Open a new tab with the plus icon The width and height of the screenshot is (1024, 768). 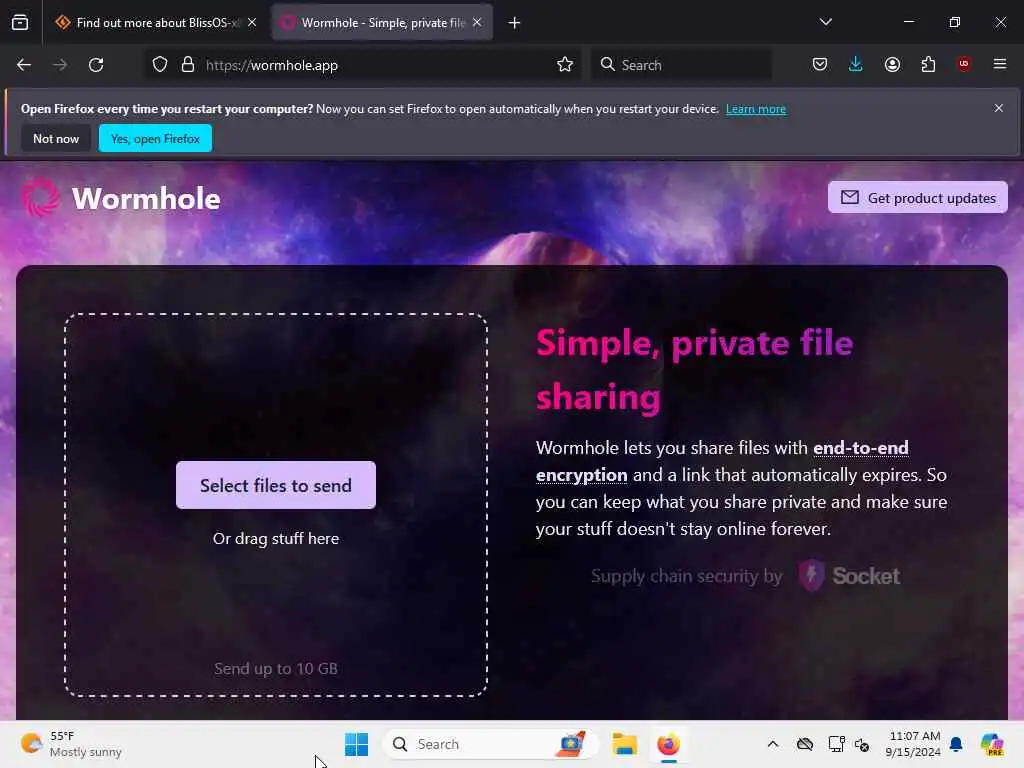pos(515,23)
